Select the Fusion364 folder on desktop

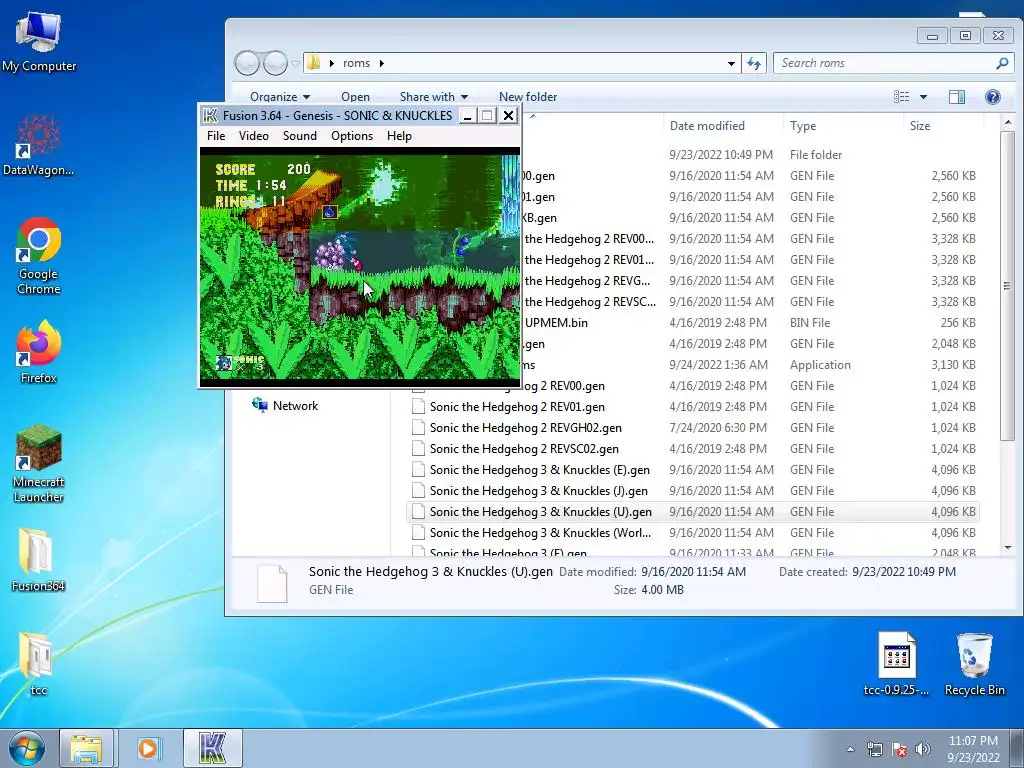[39, 559]
